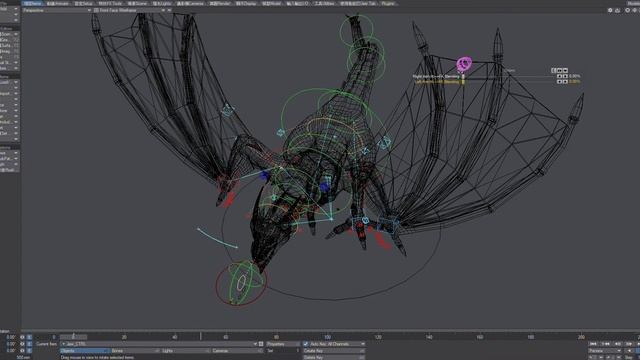Click the Create Key button
Viewport: 640px width, 360px height.
[333, 351]
